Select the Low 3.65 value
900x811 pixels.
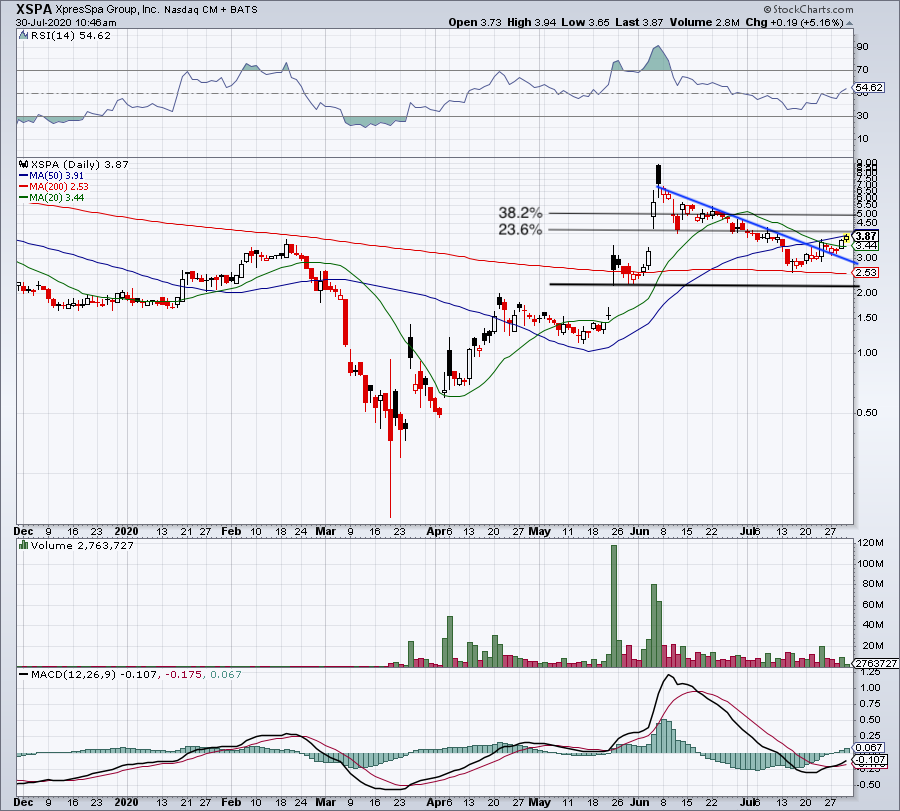tap(585, 22)
